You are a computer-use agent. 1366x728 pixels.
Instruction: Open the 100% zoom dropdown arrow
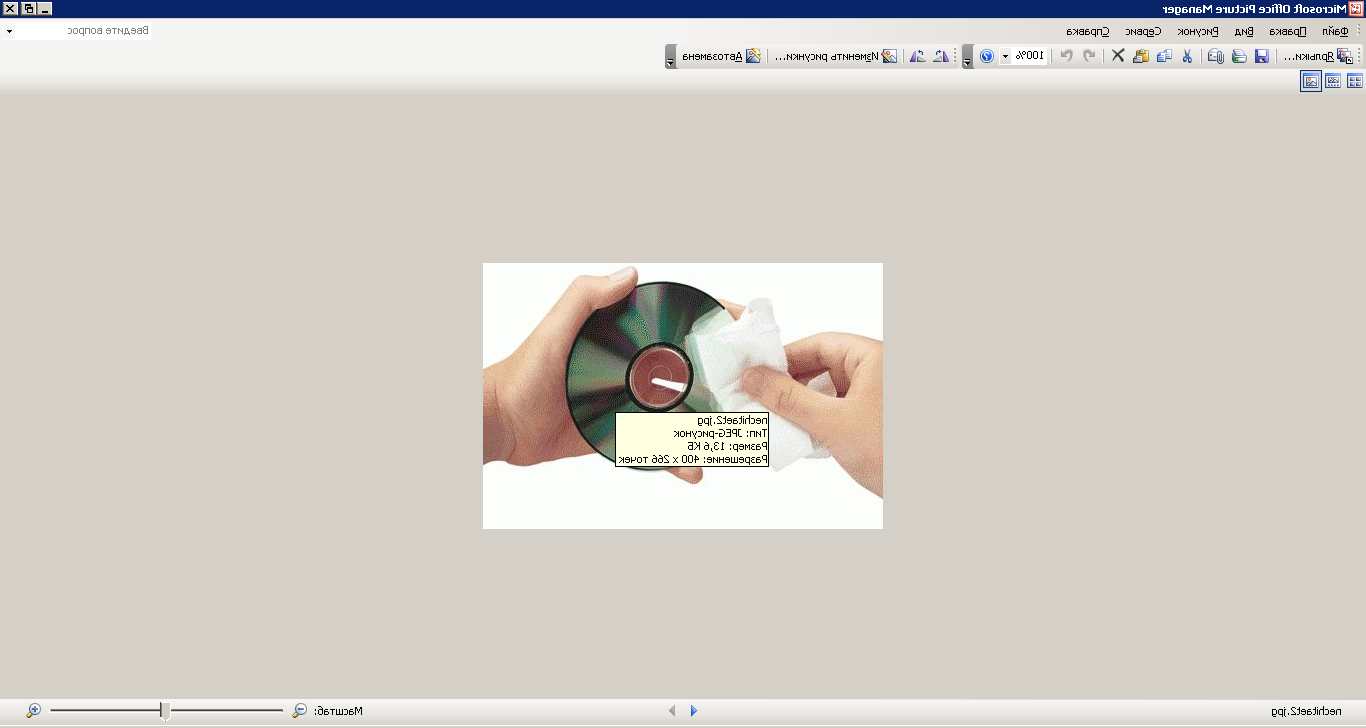click(x=1006, y=56)
